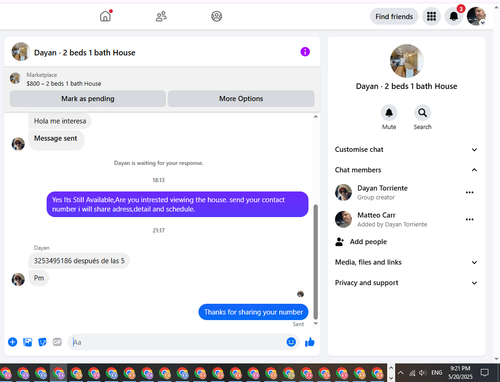Click the 'Pm' message bubble
Screen dimensions: 500x382
39,278
